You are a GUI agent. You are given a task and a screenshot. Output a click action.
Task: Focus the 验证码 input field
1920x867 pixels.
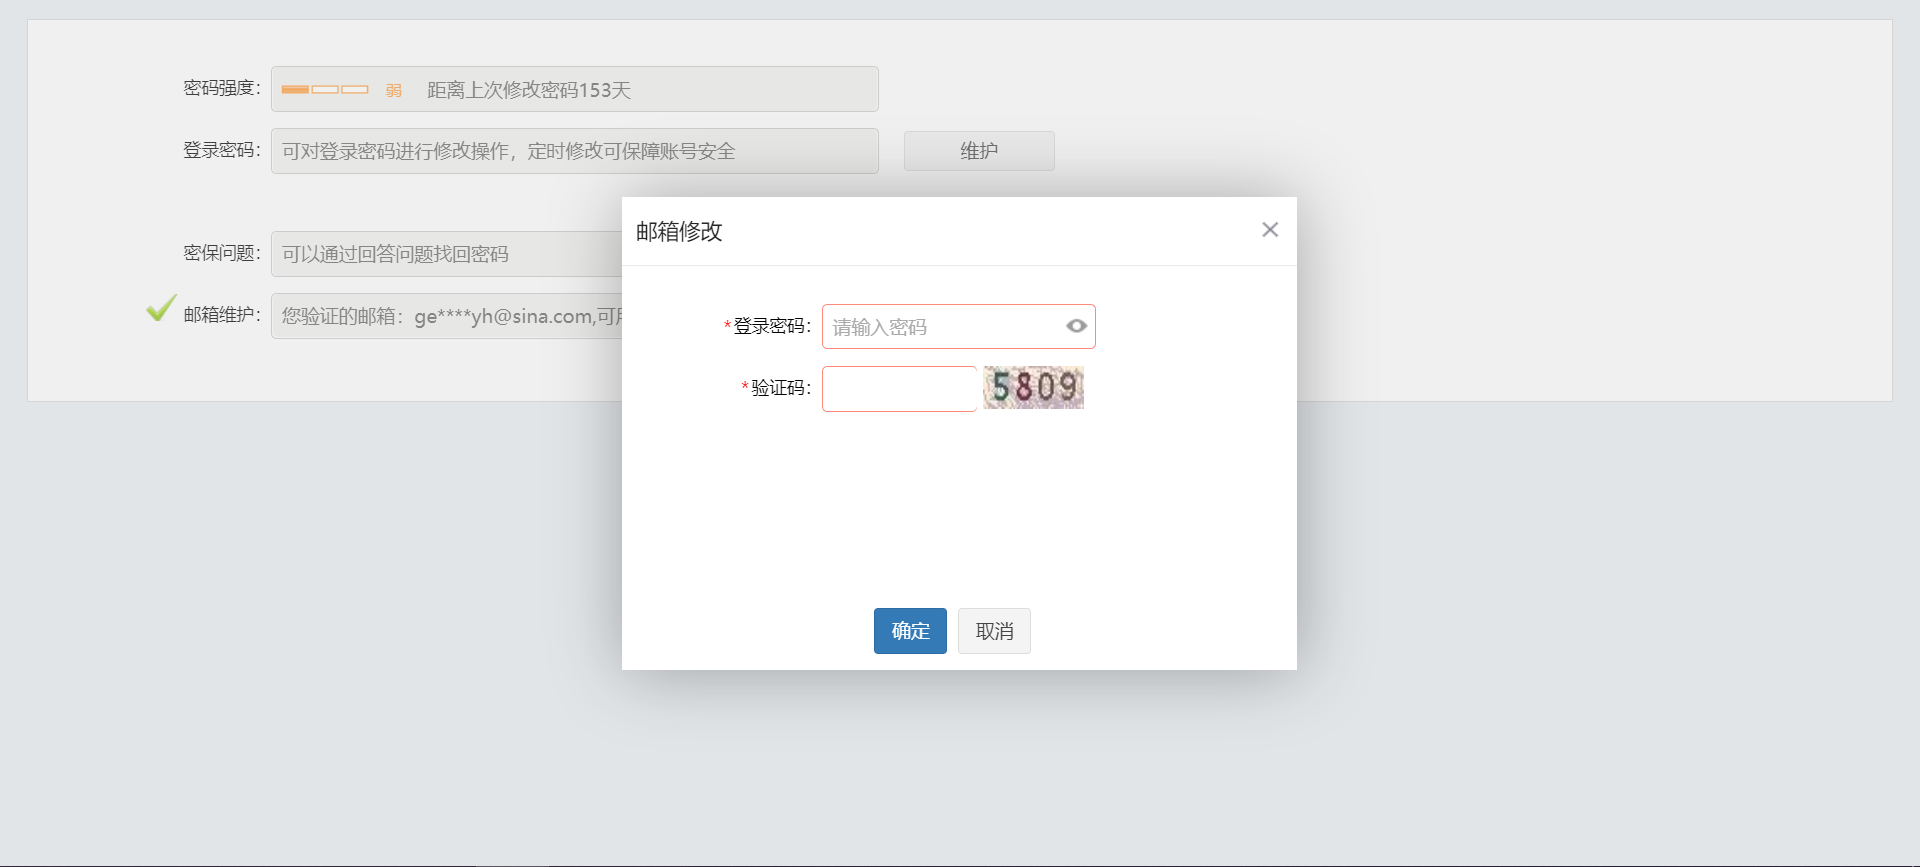pos(899,388)
